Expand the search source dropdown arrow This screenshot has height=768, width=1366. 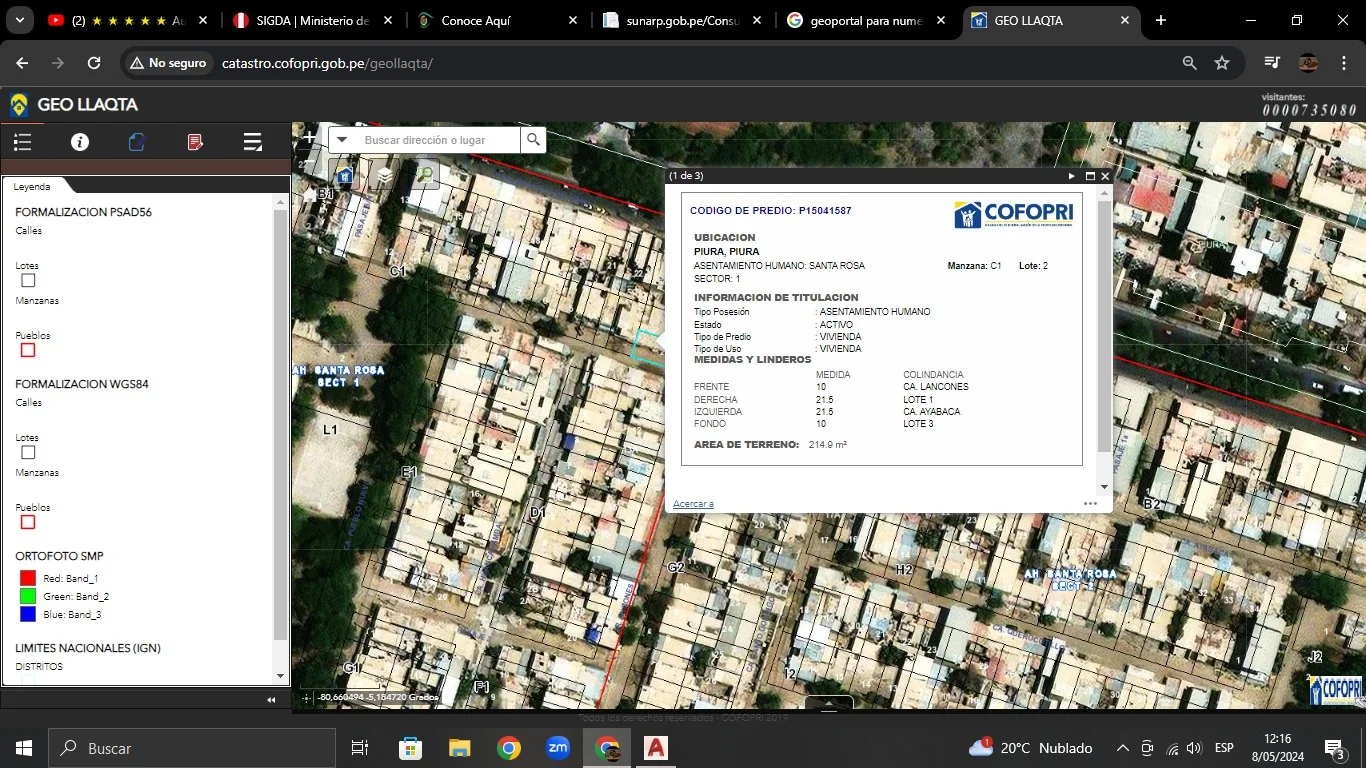[342, 140]
